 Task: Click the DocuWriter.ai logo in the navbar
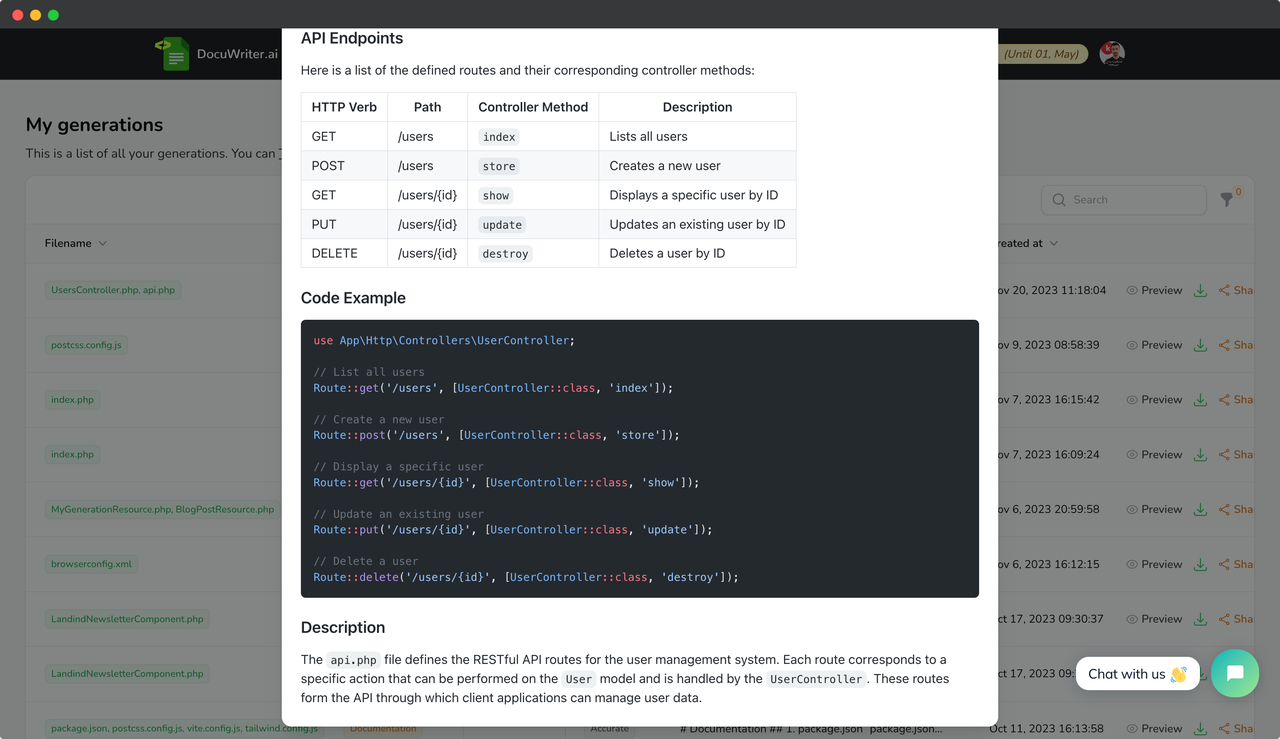tap(216, 54)
